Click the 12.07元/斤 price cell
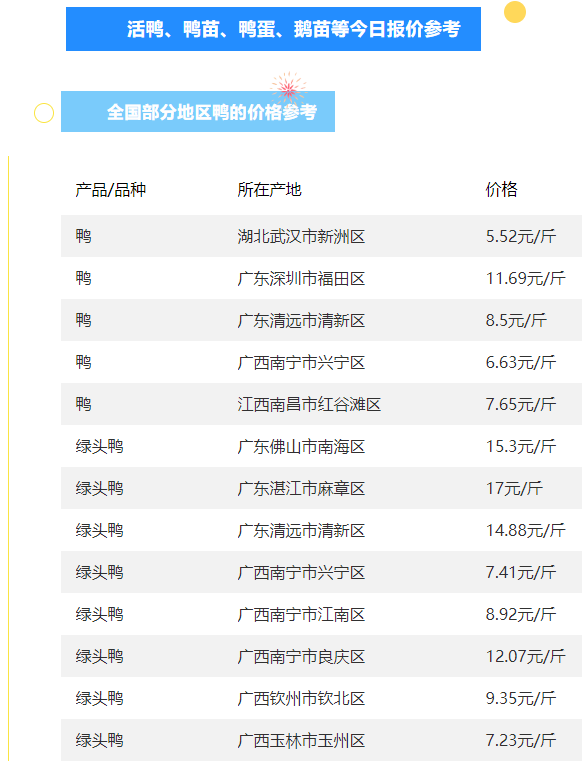 [526, 656]
